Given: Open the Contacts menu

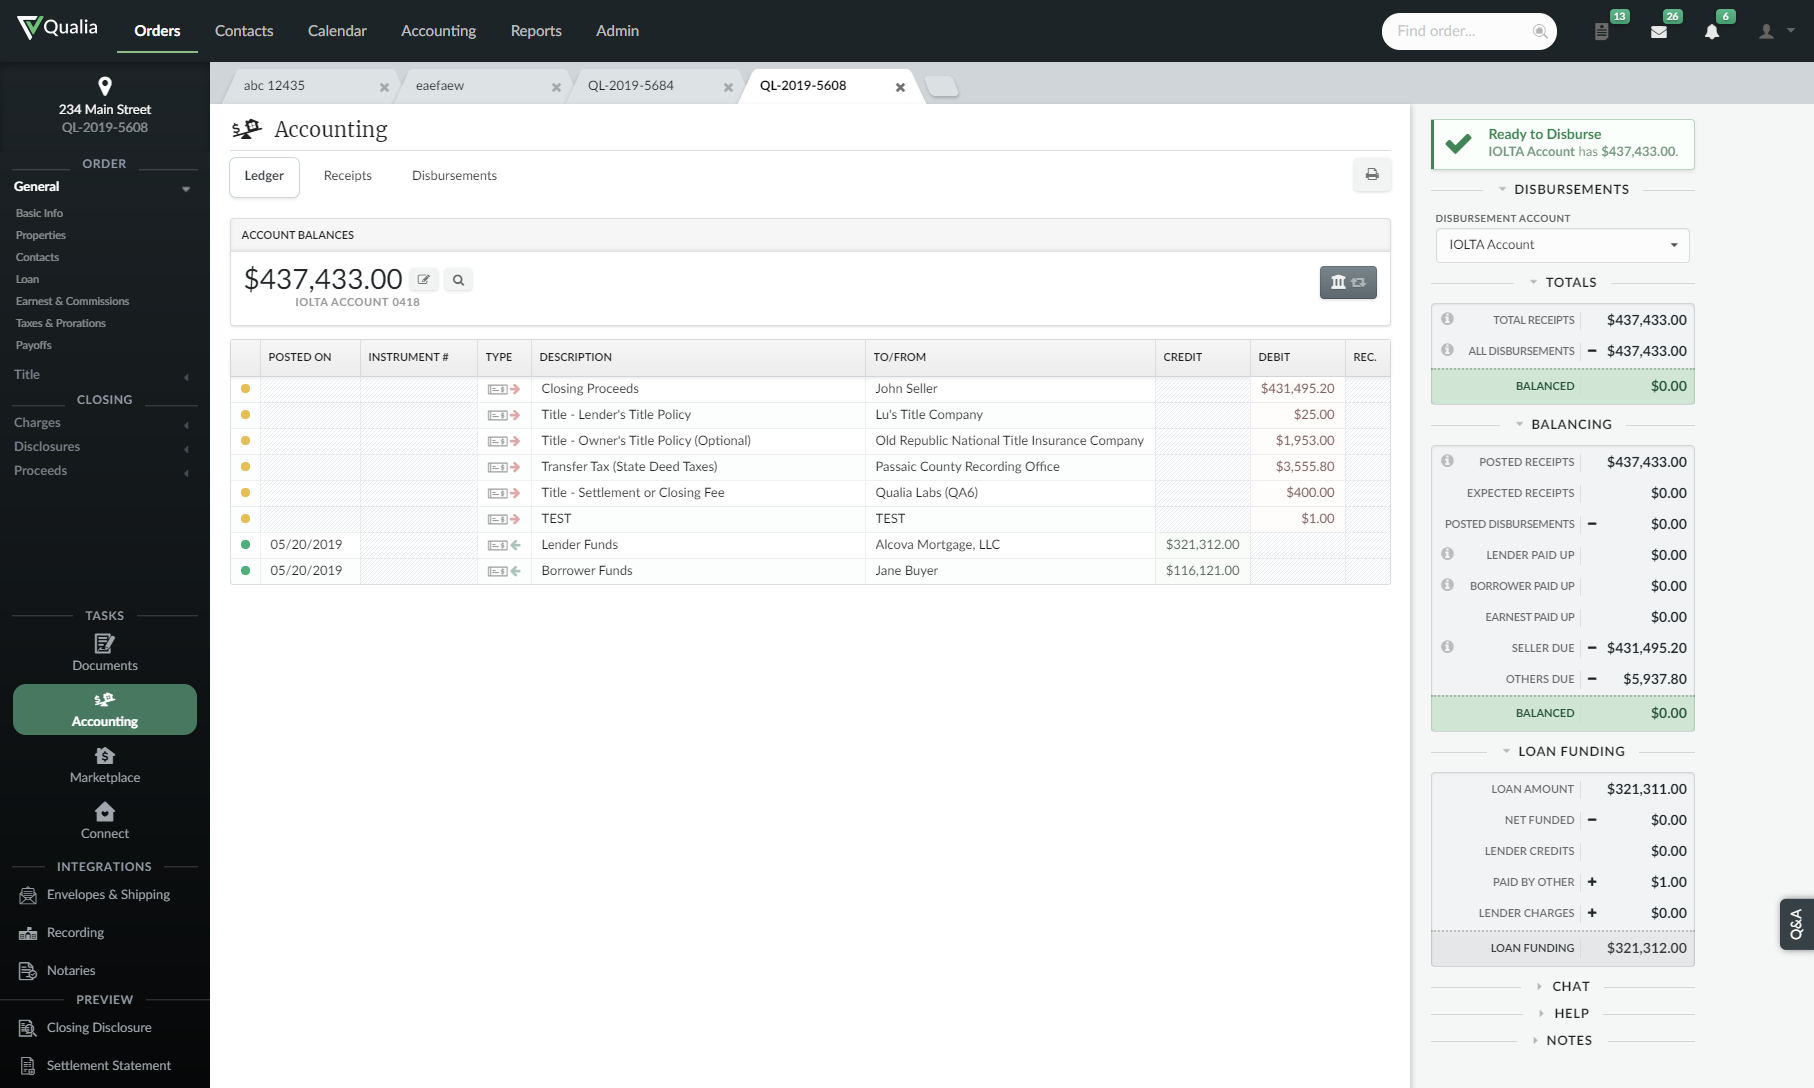Looking at the screenshot, I should coord(244,31).
